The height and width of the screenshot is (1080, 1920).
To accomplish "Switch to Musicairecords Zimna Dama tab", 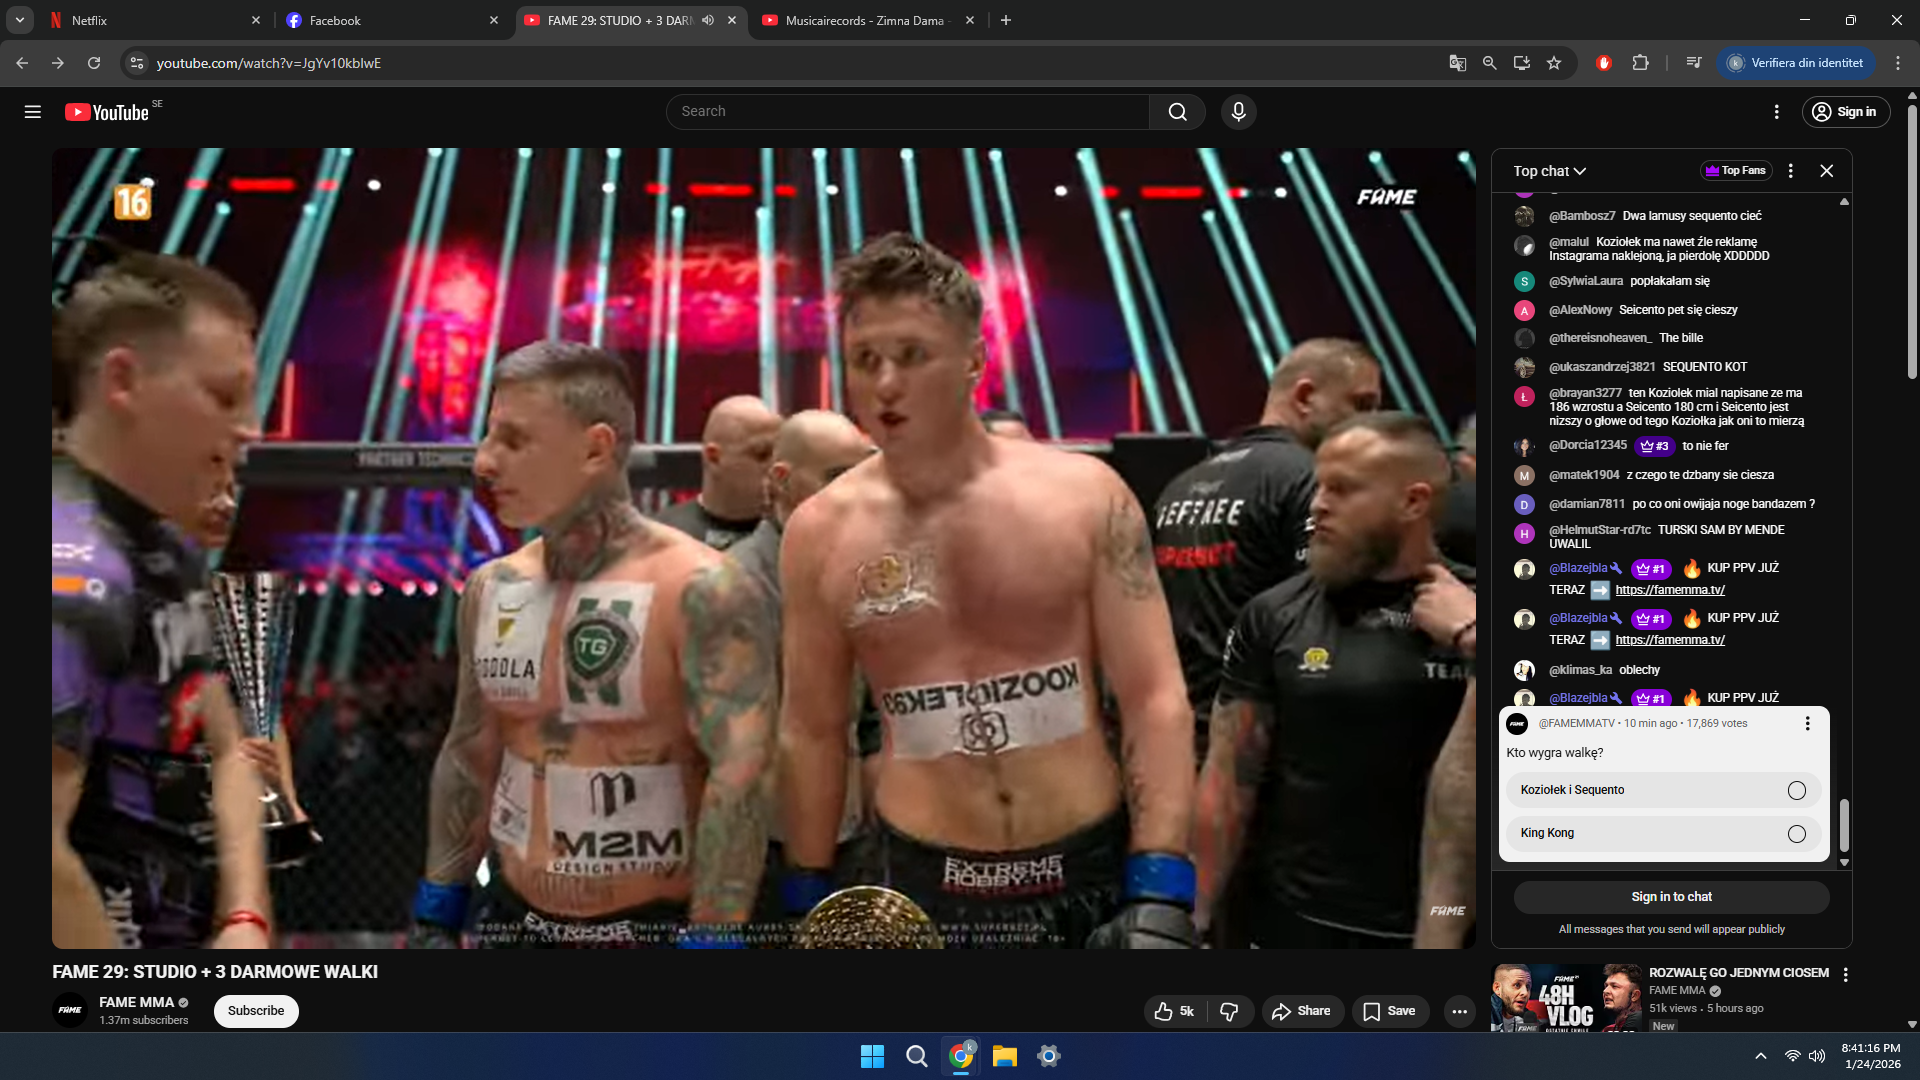I will click(x=865, y=20).
